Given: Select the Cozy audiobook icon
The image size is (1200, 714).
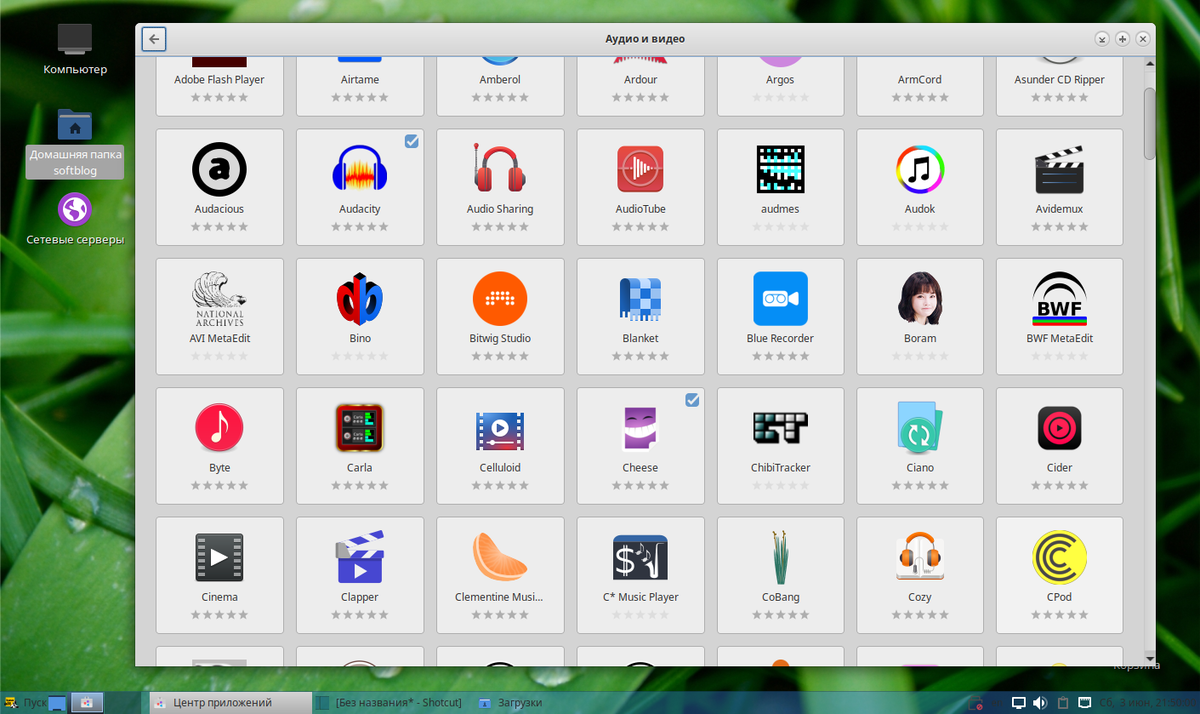Looking at the screenshot, I should coord(920,558).
